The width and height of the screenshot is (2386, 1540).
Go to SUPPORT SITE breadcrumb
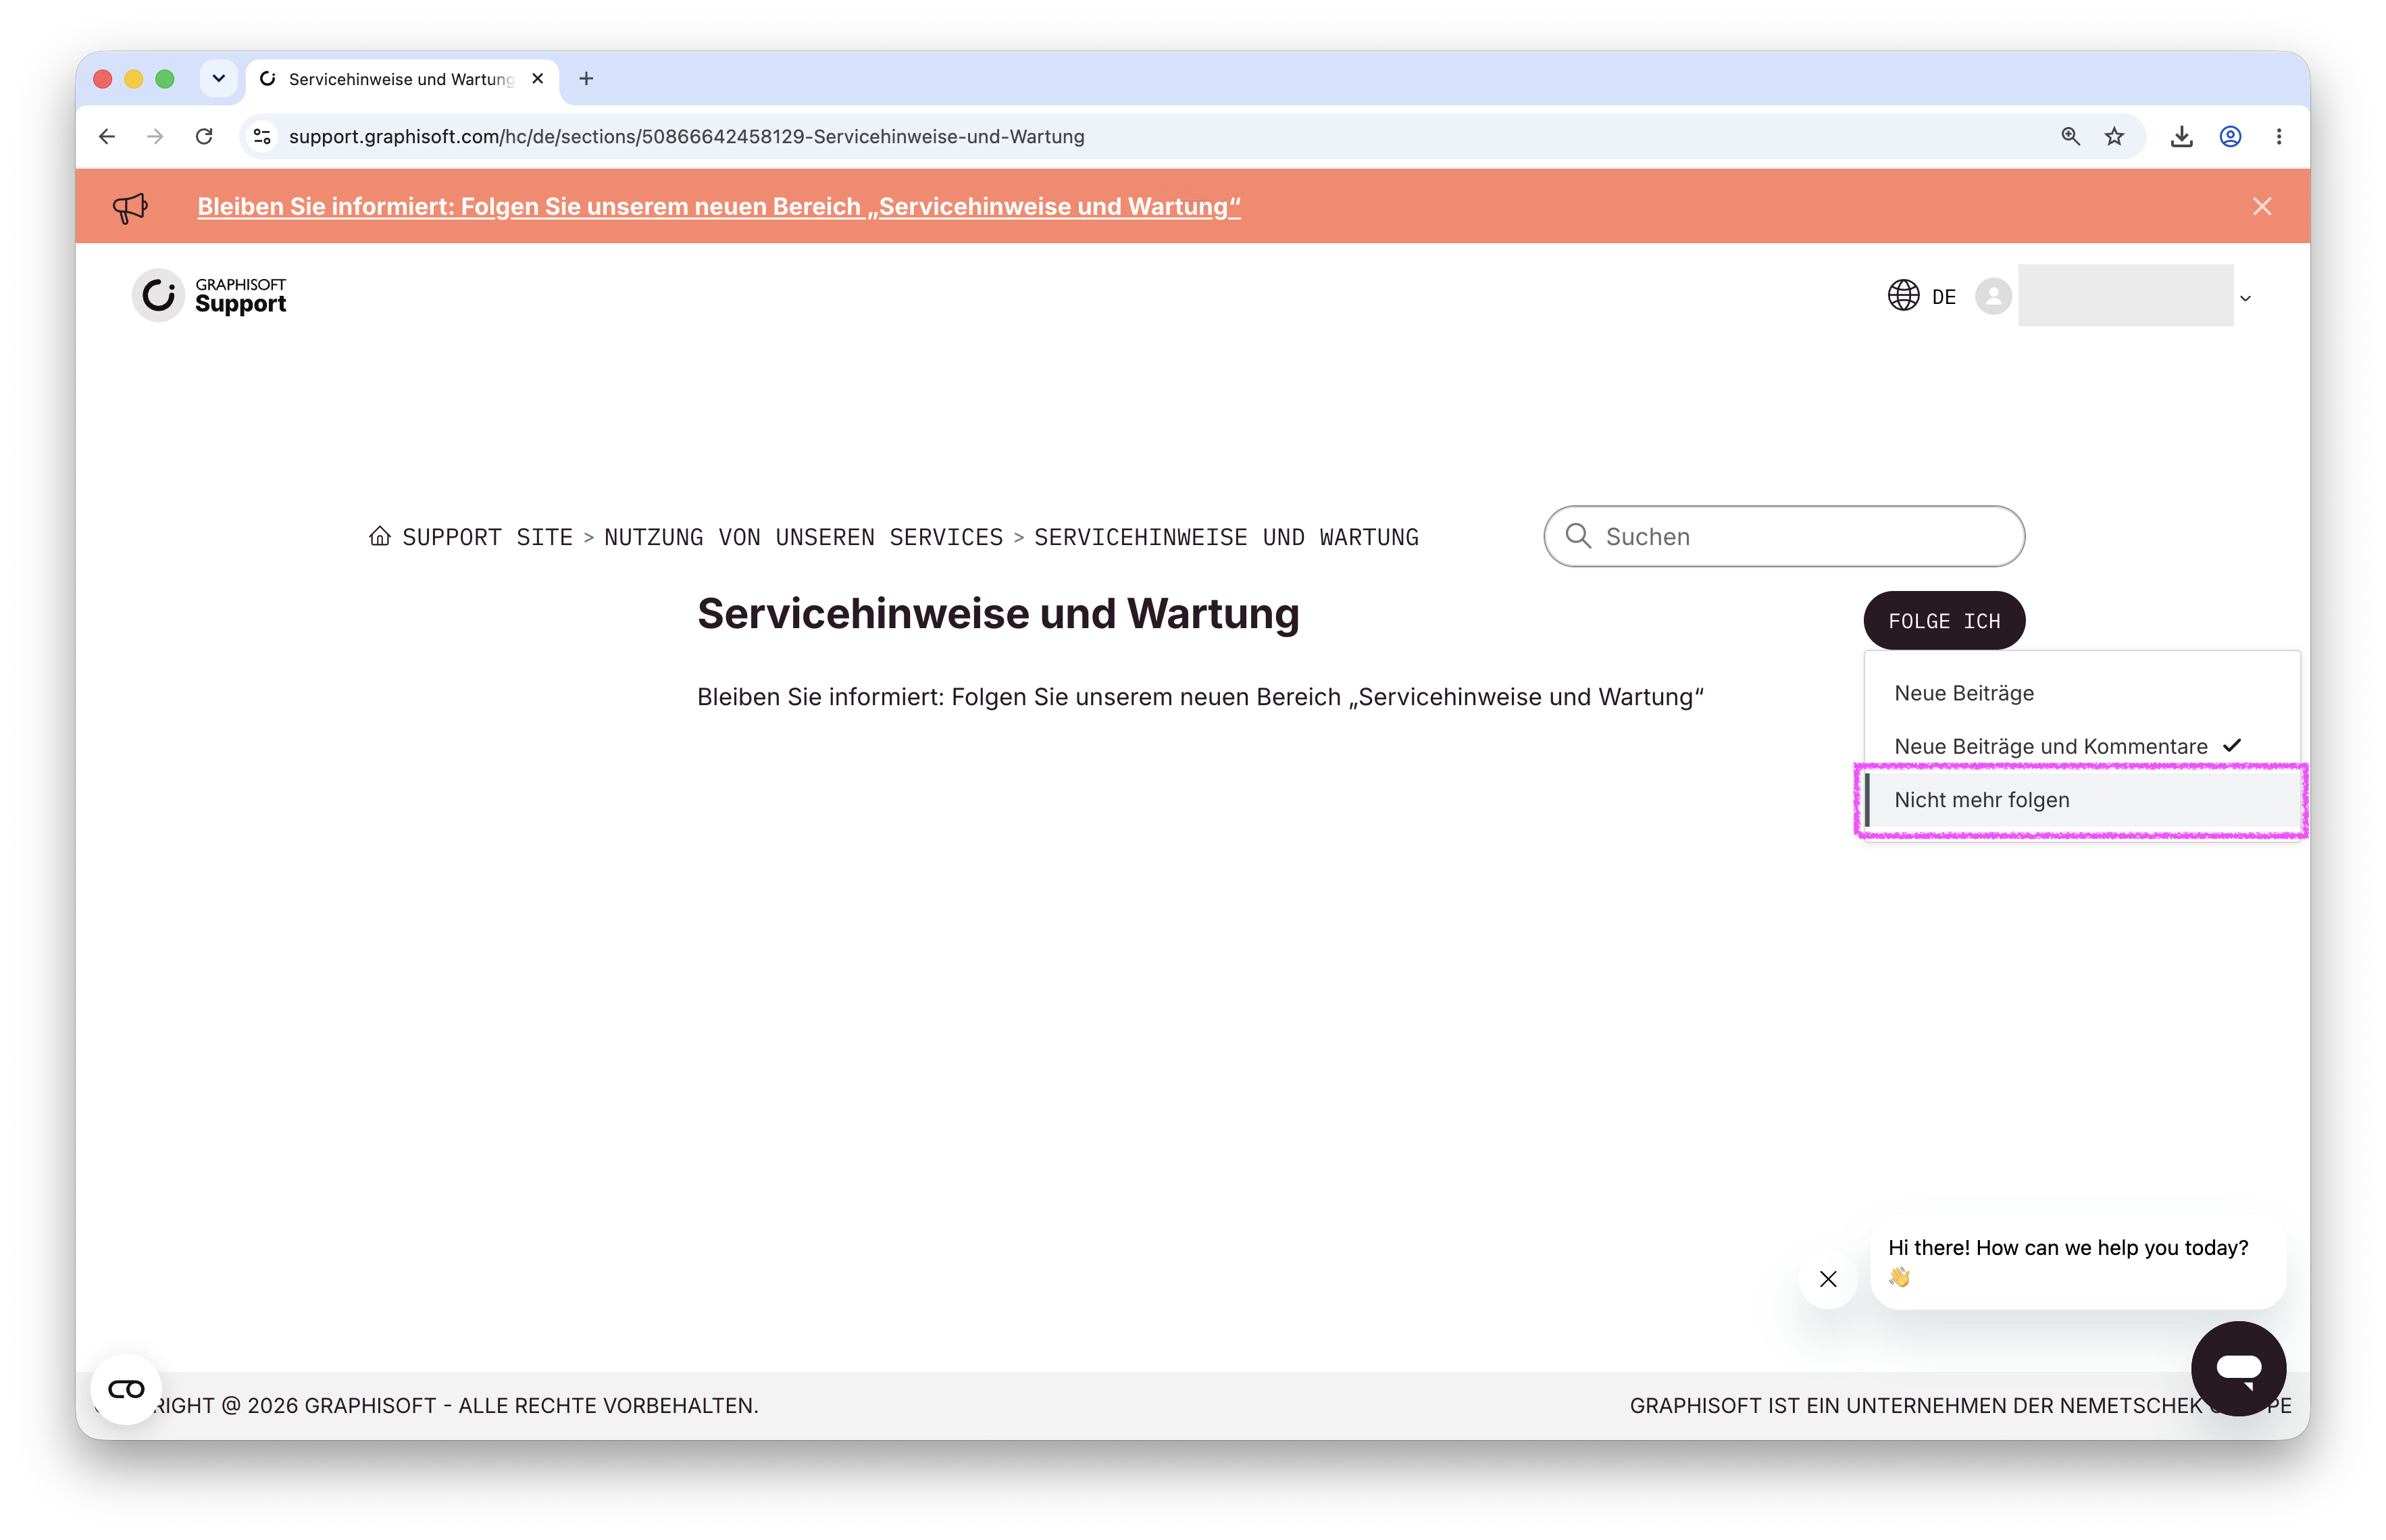point(487,537)
